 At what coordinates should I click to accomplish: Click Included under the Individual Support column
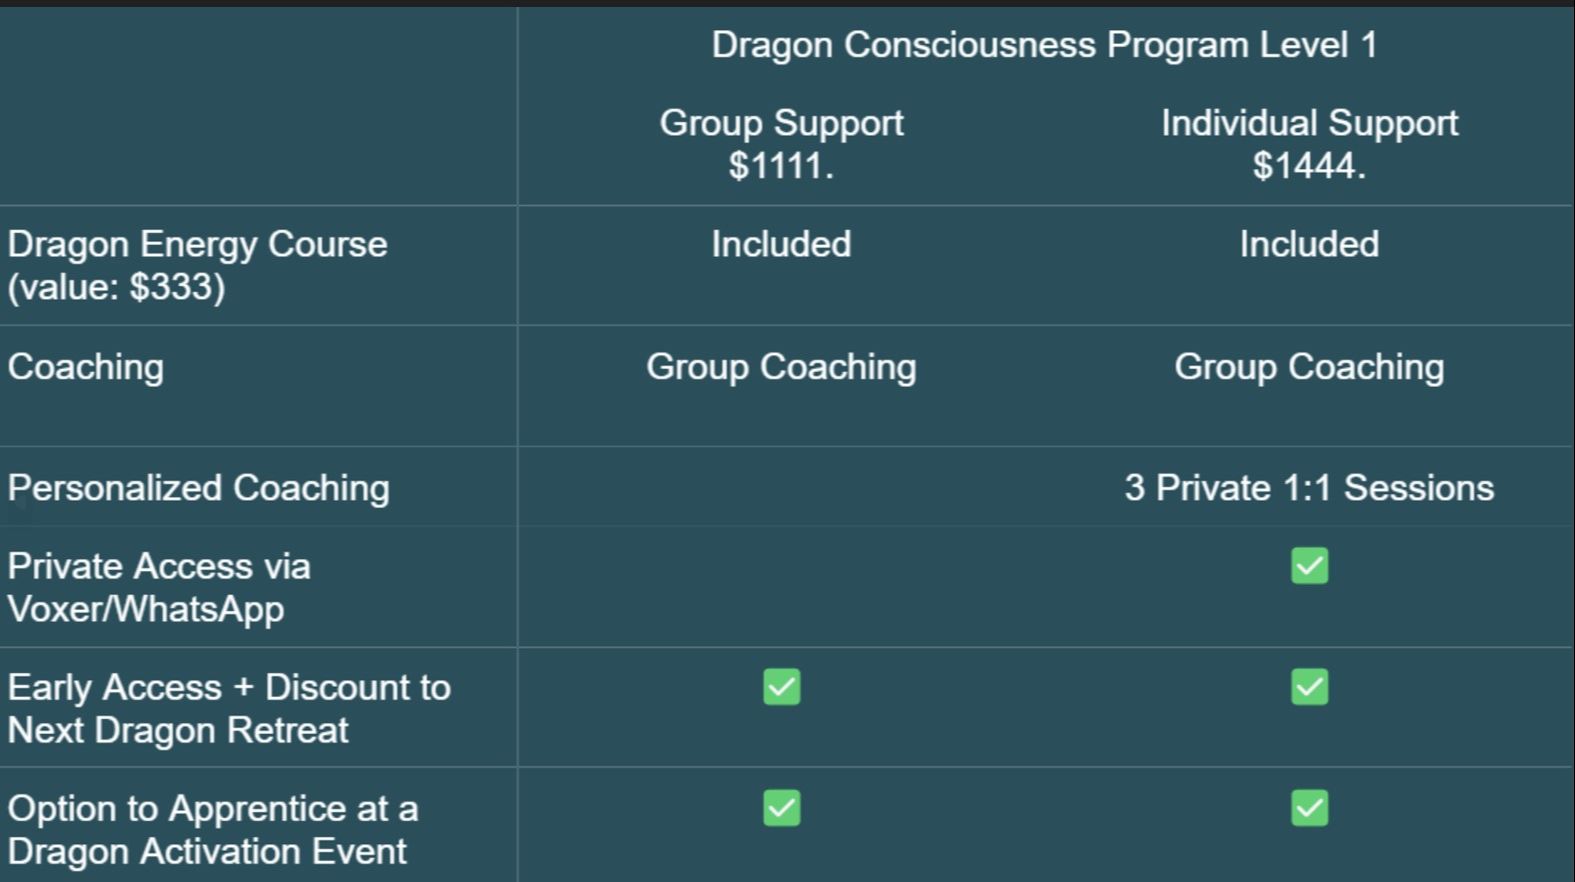[1309, 244]
